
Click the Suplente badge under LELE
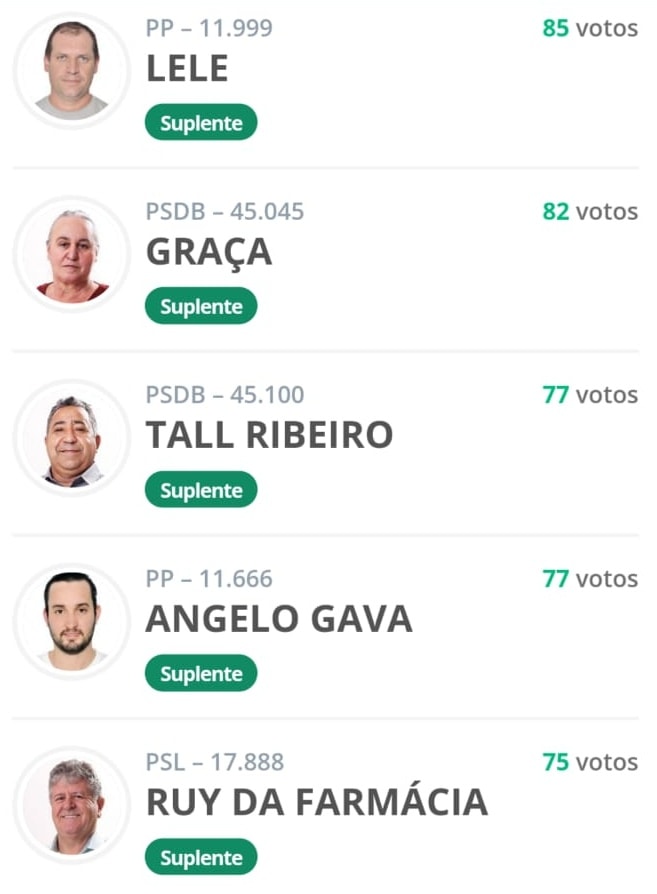pos(201,123)
